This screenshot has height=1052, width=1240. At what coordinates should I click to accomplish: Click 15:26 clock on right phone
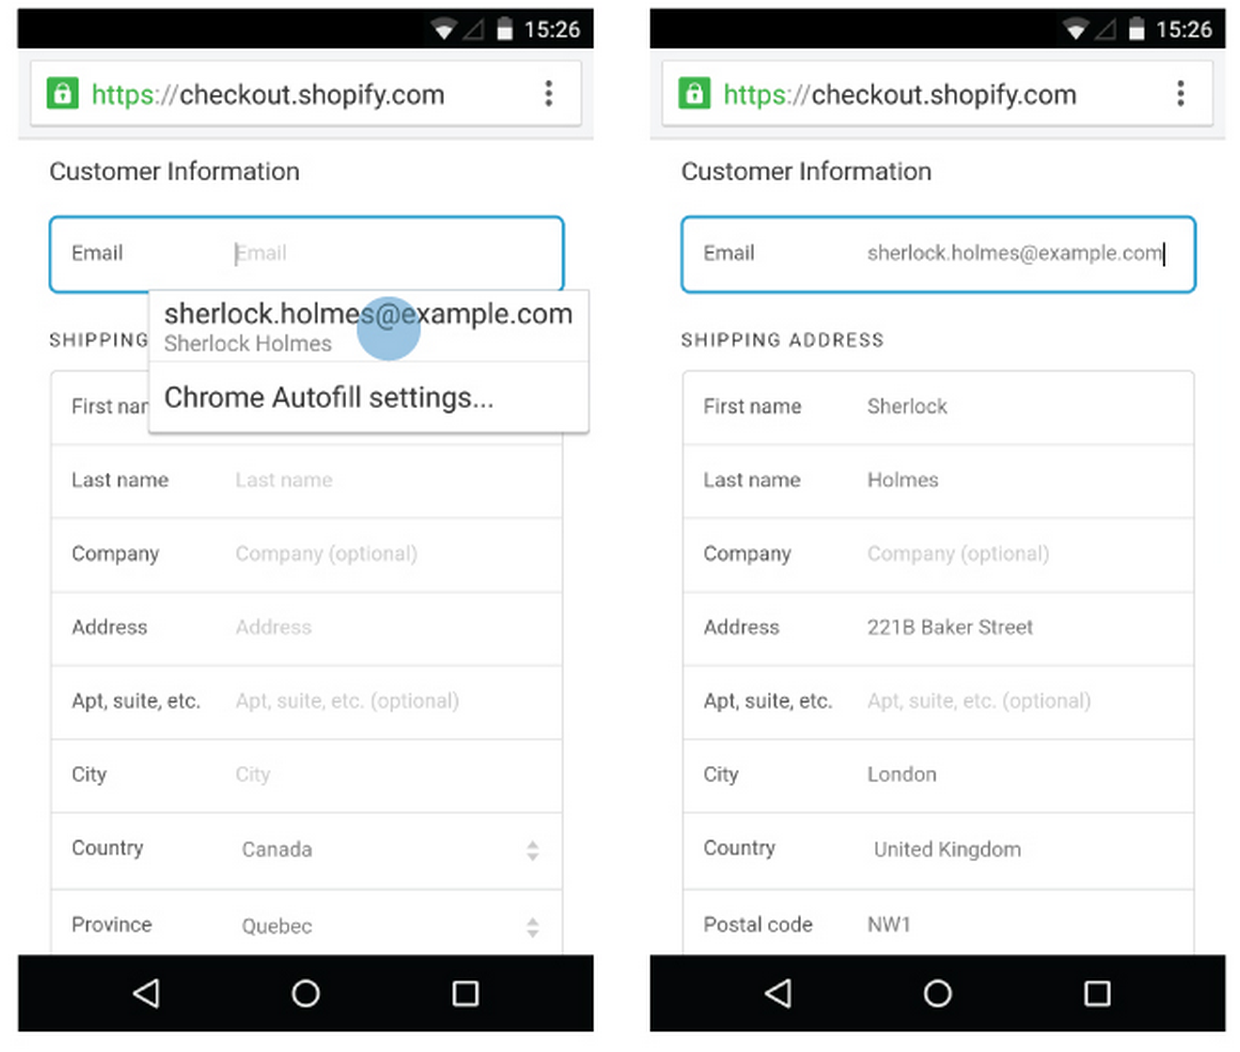click(x=1184, y=30)
